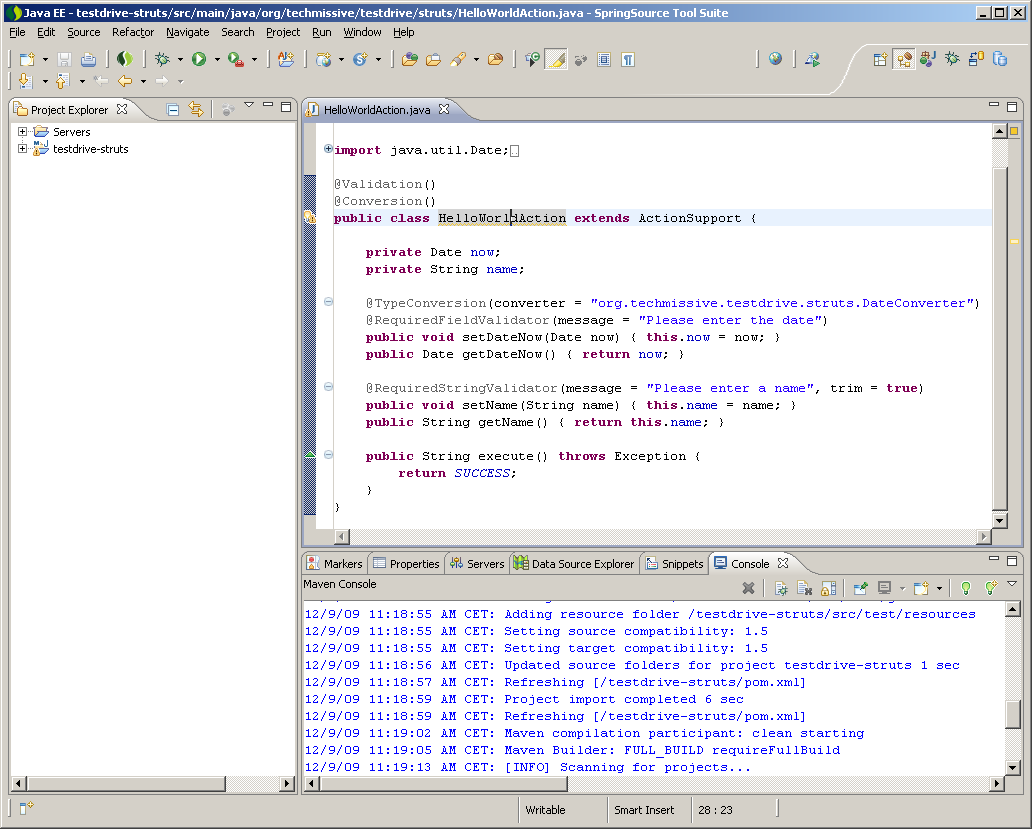Open the Spring dashboard green leaf icon
Viewport: 1032px width, 829px height.
pos(124,59)
